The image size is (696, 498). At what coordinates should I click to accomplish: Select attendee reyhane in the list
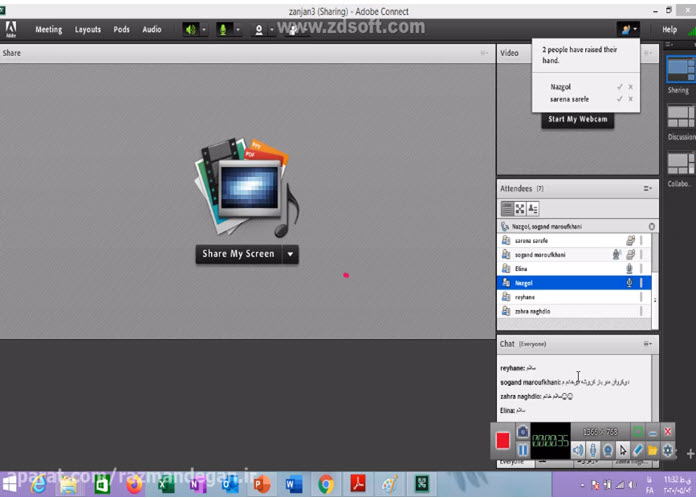574,297
